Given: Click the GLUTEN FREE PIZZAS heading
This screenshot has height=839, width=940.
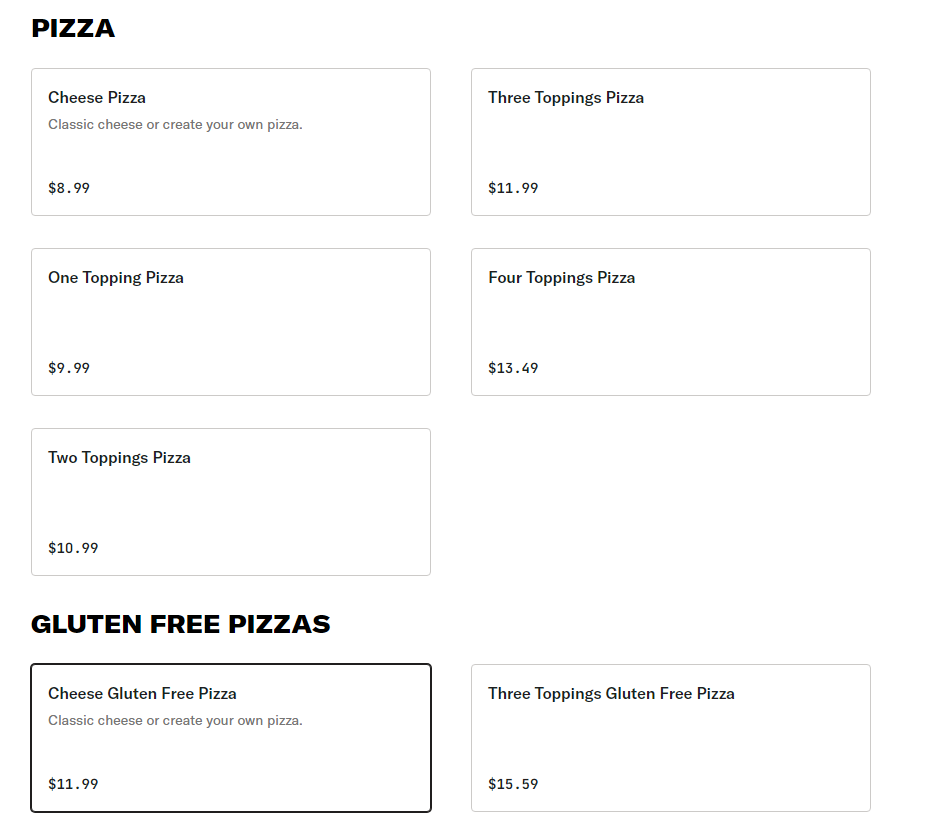Looking at the screenshot, I should [180, 624].
